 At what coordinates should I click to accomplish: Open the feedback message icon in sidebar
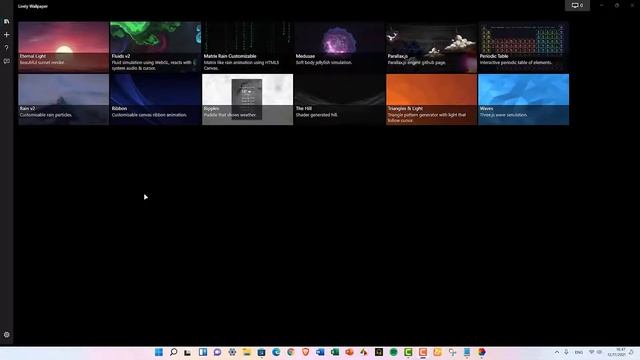(x=7, y=61)
